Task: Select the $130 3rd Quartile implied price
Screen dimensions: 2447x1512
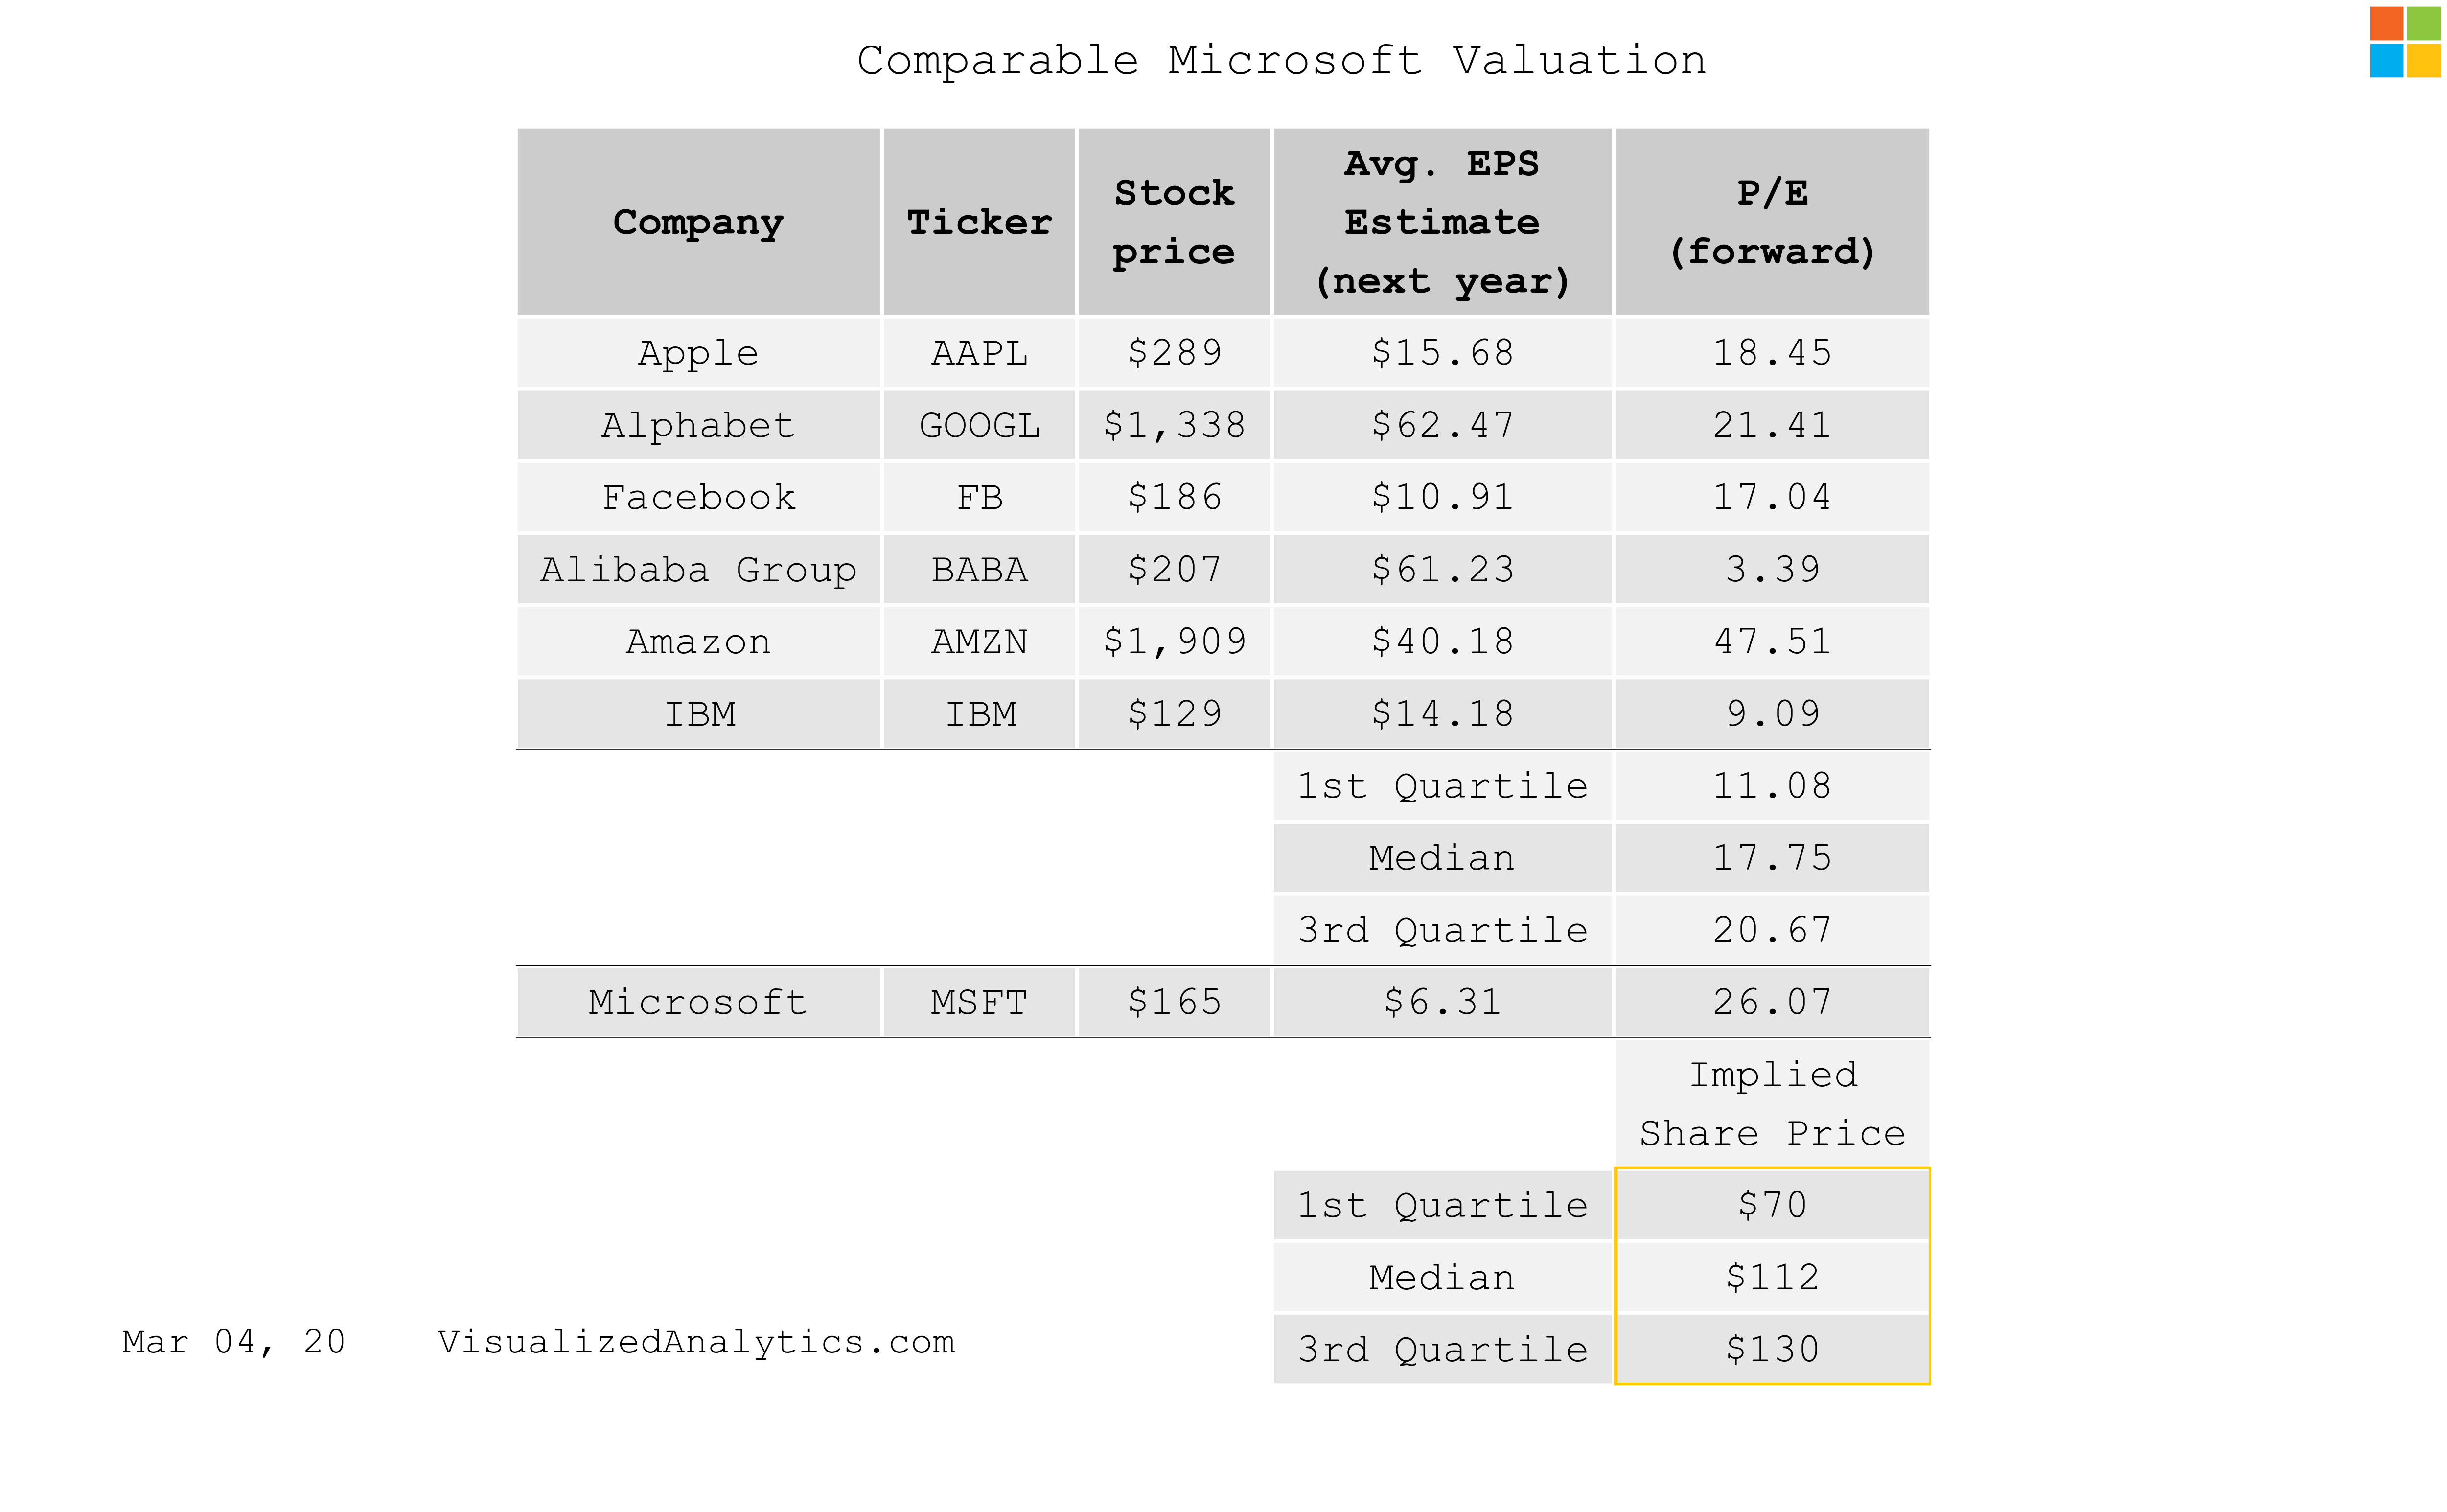Action: [x=1772, y=1350]
